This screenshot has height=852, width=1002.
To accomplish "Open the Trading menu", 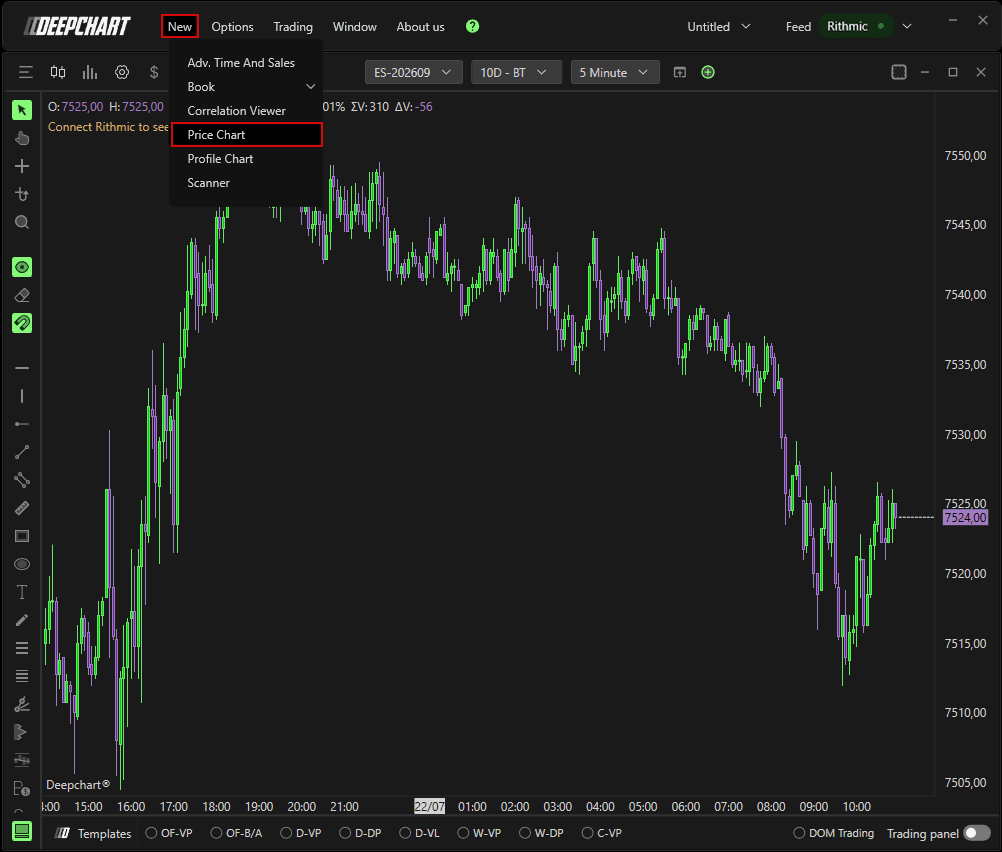I will click(x=293, y=26).
